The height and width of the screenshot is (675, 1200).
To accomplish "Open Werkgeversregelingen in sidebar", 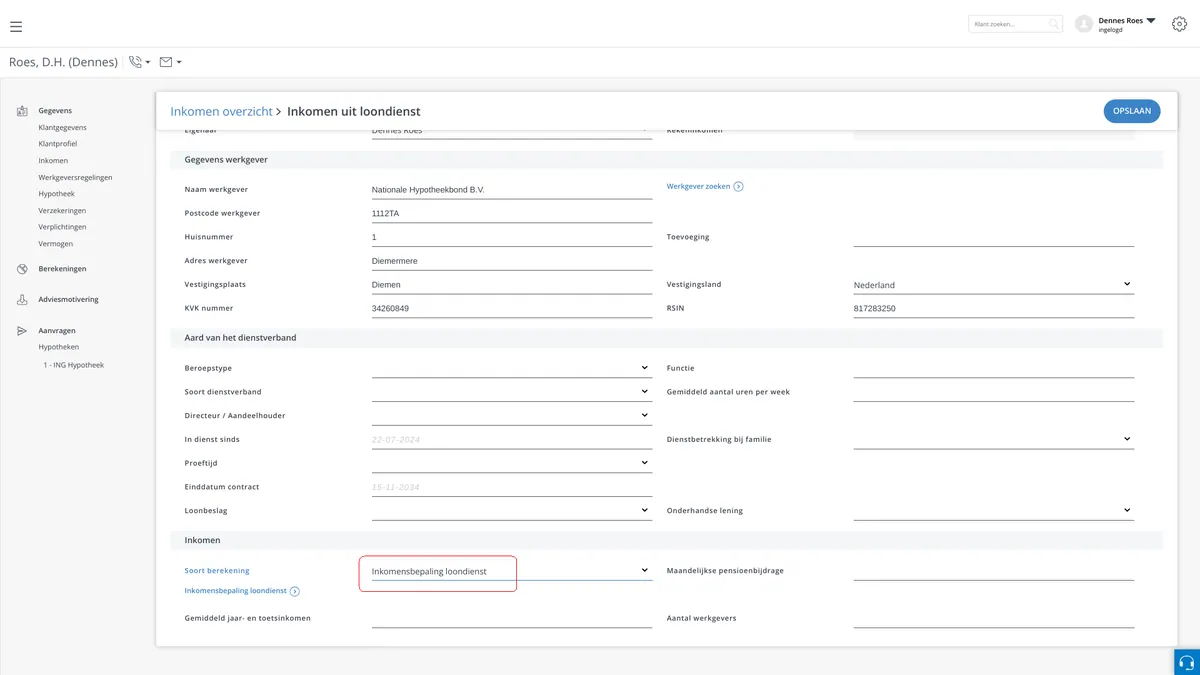I will click(75, 177).
